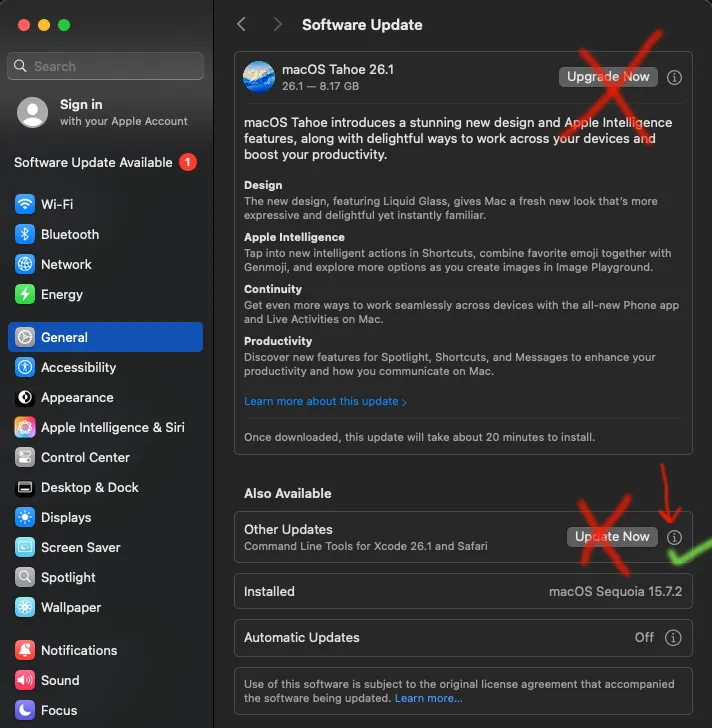Go back with the left chevron
Viewport: 712px width, 728px height.
(241, 24)
